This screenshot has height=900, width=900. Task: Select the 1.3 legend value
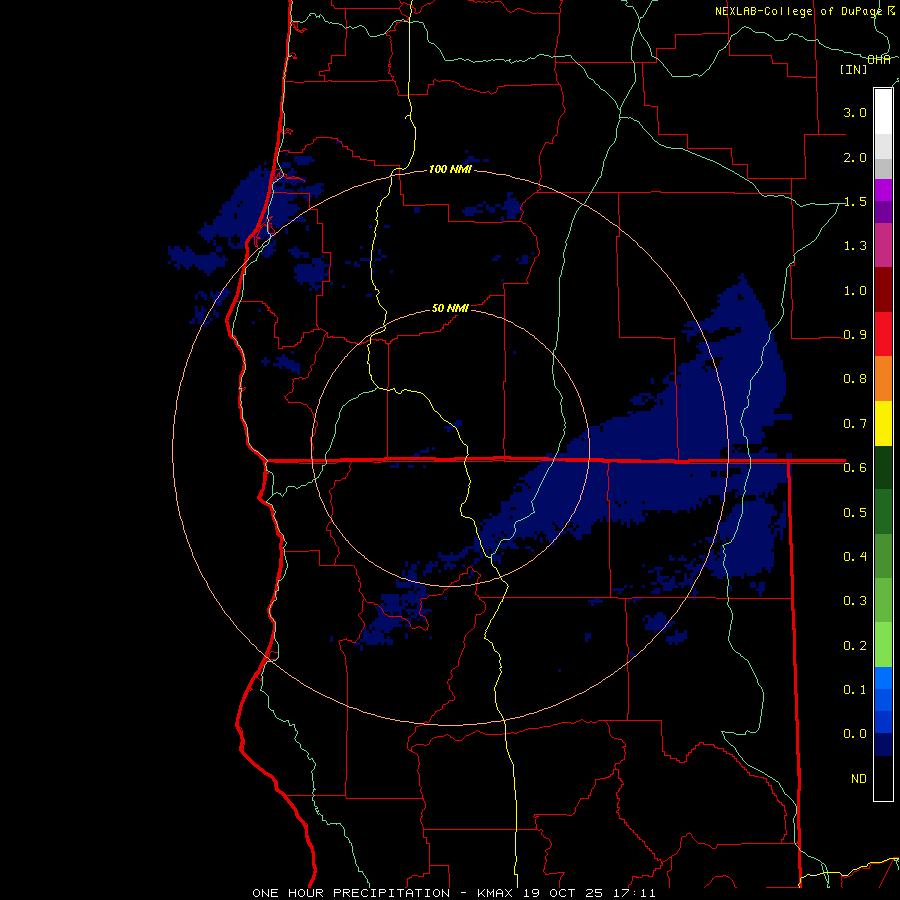(x=855, y=246)
